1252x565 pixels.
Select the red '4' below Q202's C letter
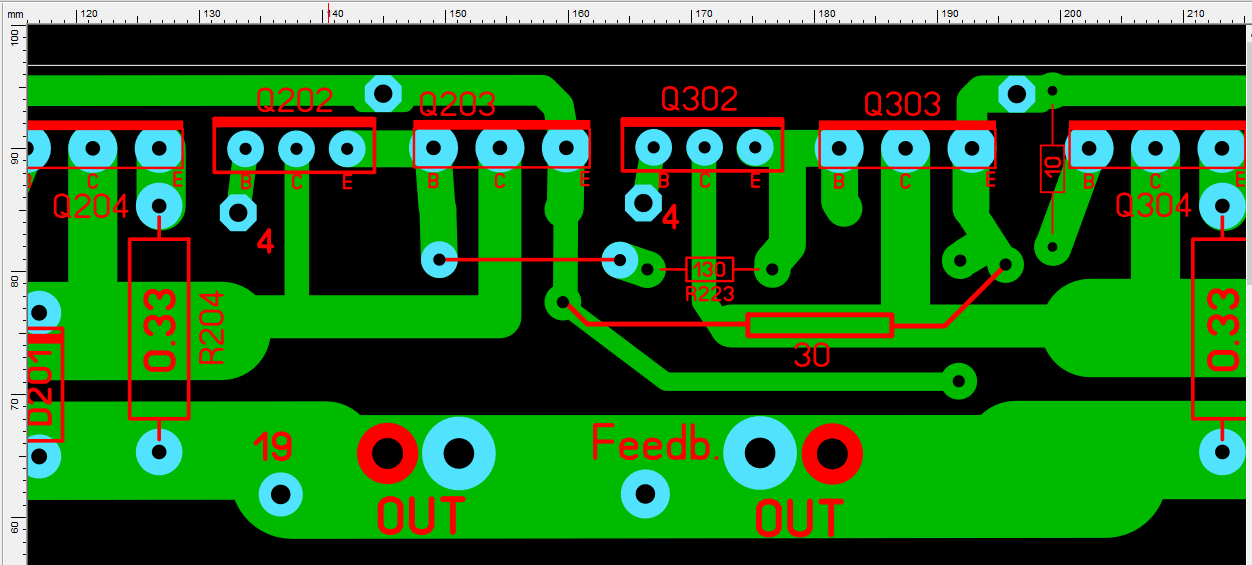tap(265, 242)
